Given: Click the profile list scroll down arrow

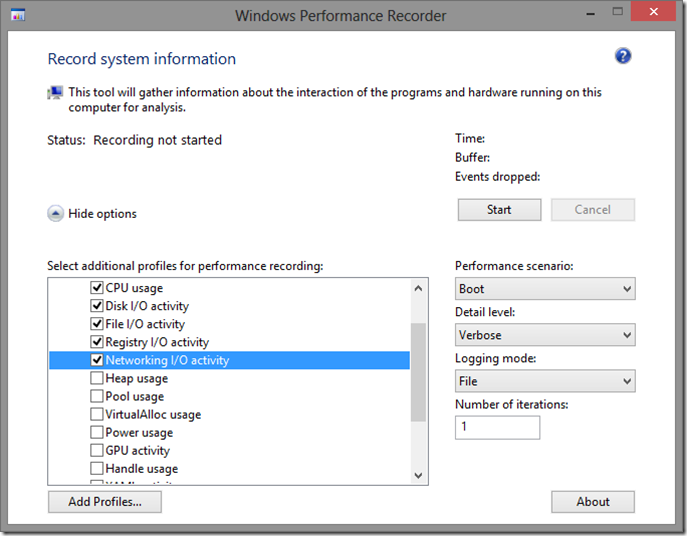Looking at the screenshot, I should point(418,476).
